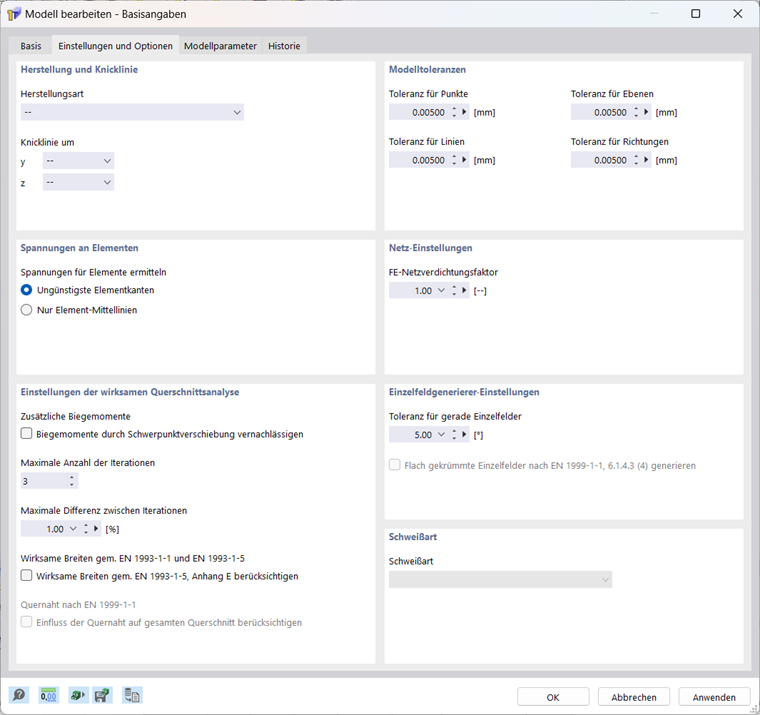The height and width of the screenshot is (715, 760).
Task: Adjust Toleranz für Richtungen spinner arrows
Action: coord(636,160)
